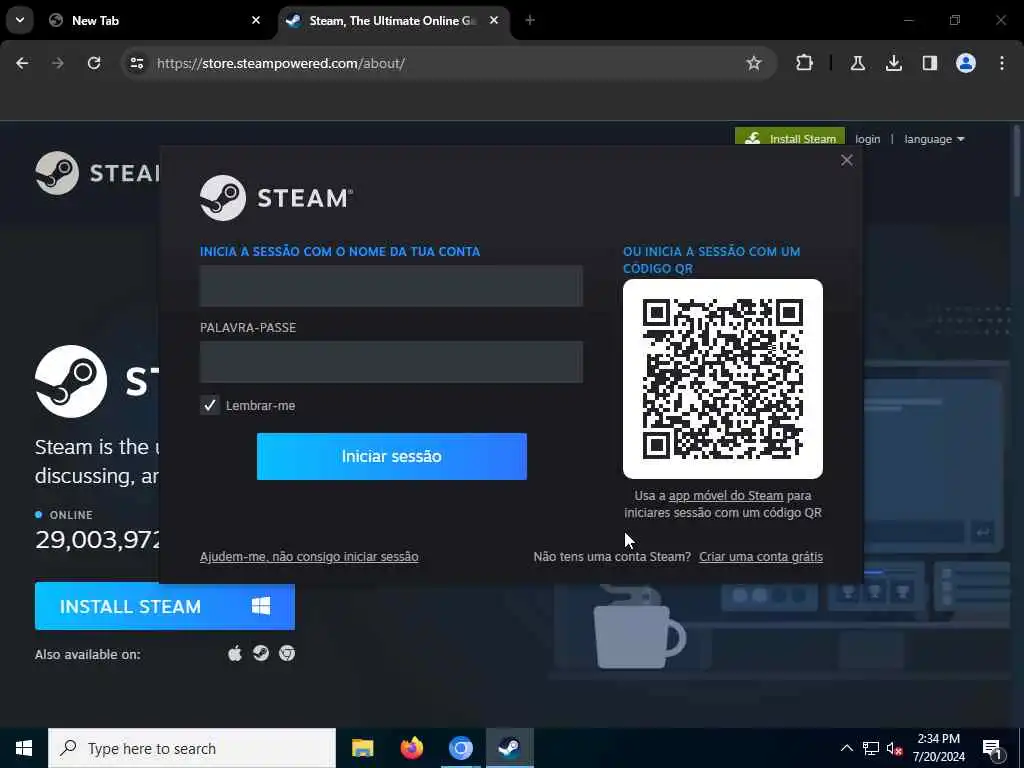The height and width of the screenshot is (768, 1024).
Task: Close the Steam browser tab
Action: 494,20
